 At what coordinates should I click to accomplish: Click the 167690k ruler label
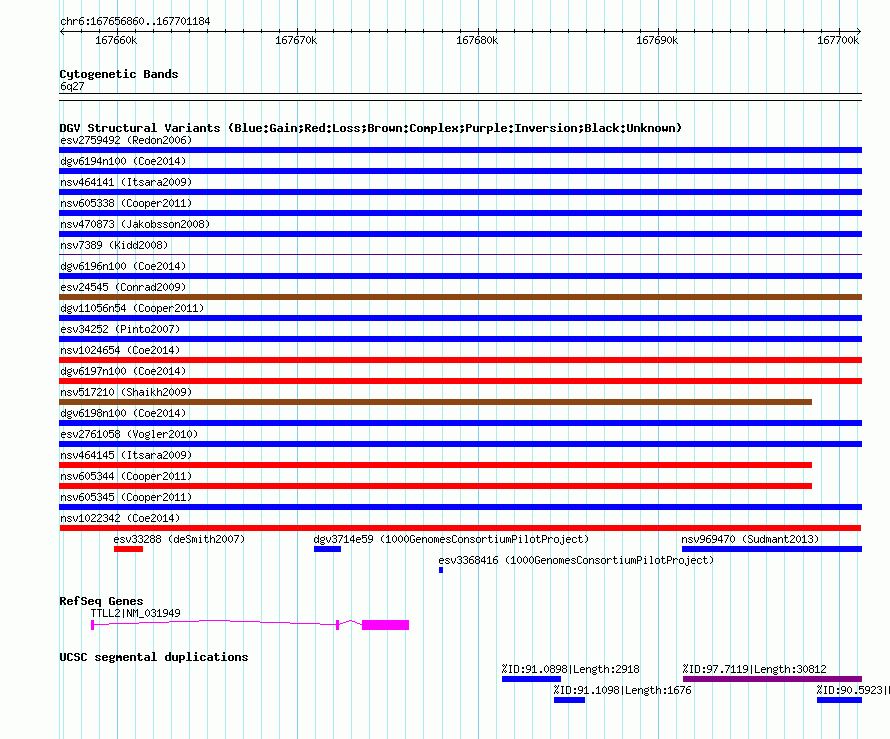point(657,40)
